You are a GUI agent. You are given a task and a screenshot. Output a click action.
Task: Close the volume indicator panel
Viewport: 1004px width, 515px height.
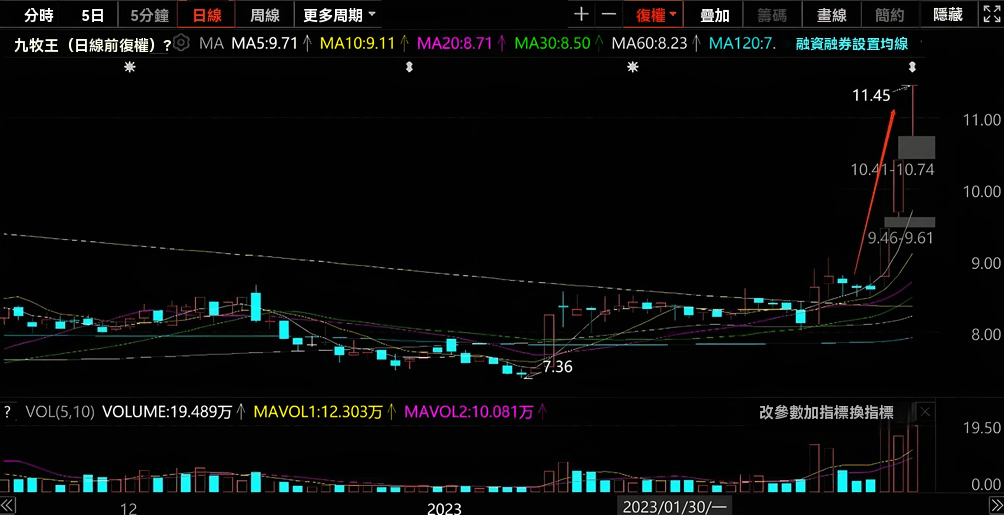[925, 411]
